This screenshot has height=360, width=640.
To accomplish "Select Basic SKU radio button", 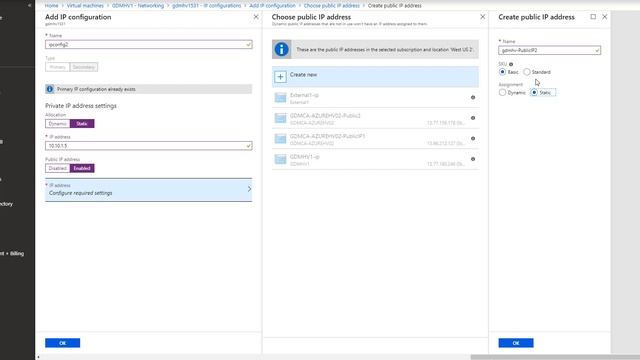I will 502,72.
